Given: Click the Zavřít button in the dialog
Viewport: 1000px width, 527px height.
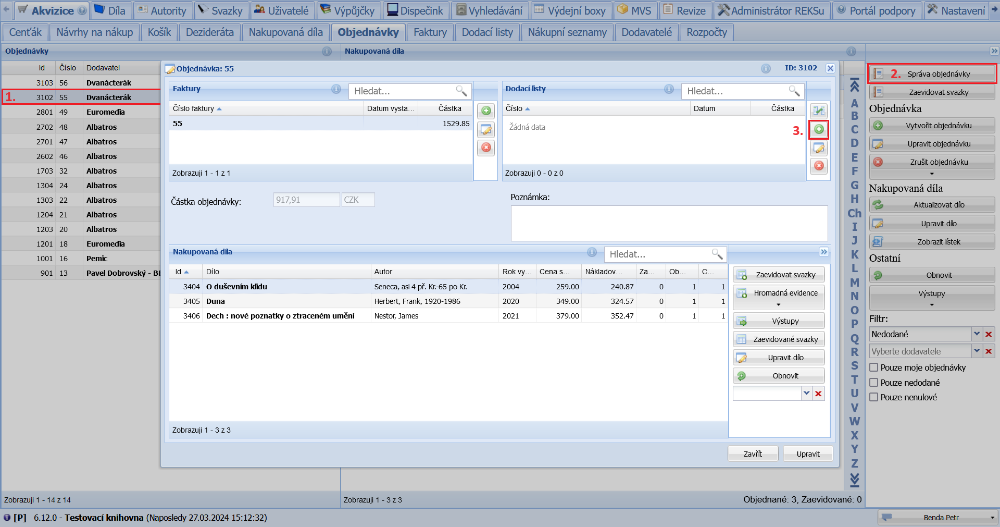Looking at the screenshot, I should pyautogui.click(x=753, y=453).
